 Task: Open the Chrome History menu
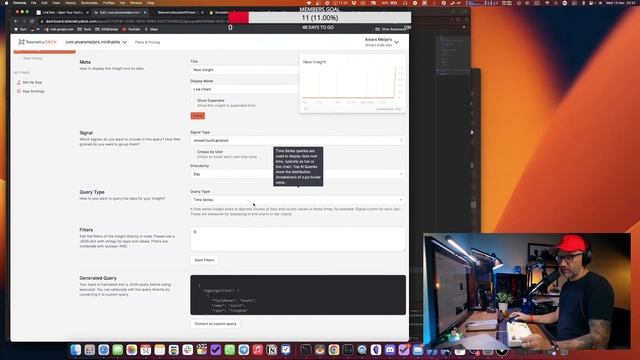[x=70, y=2]
